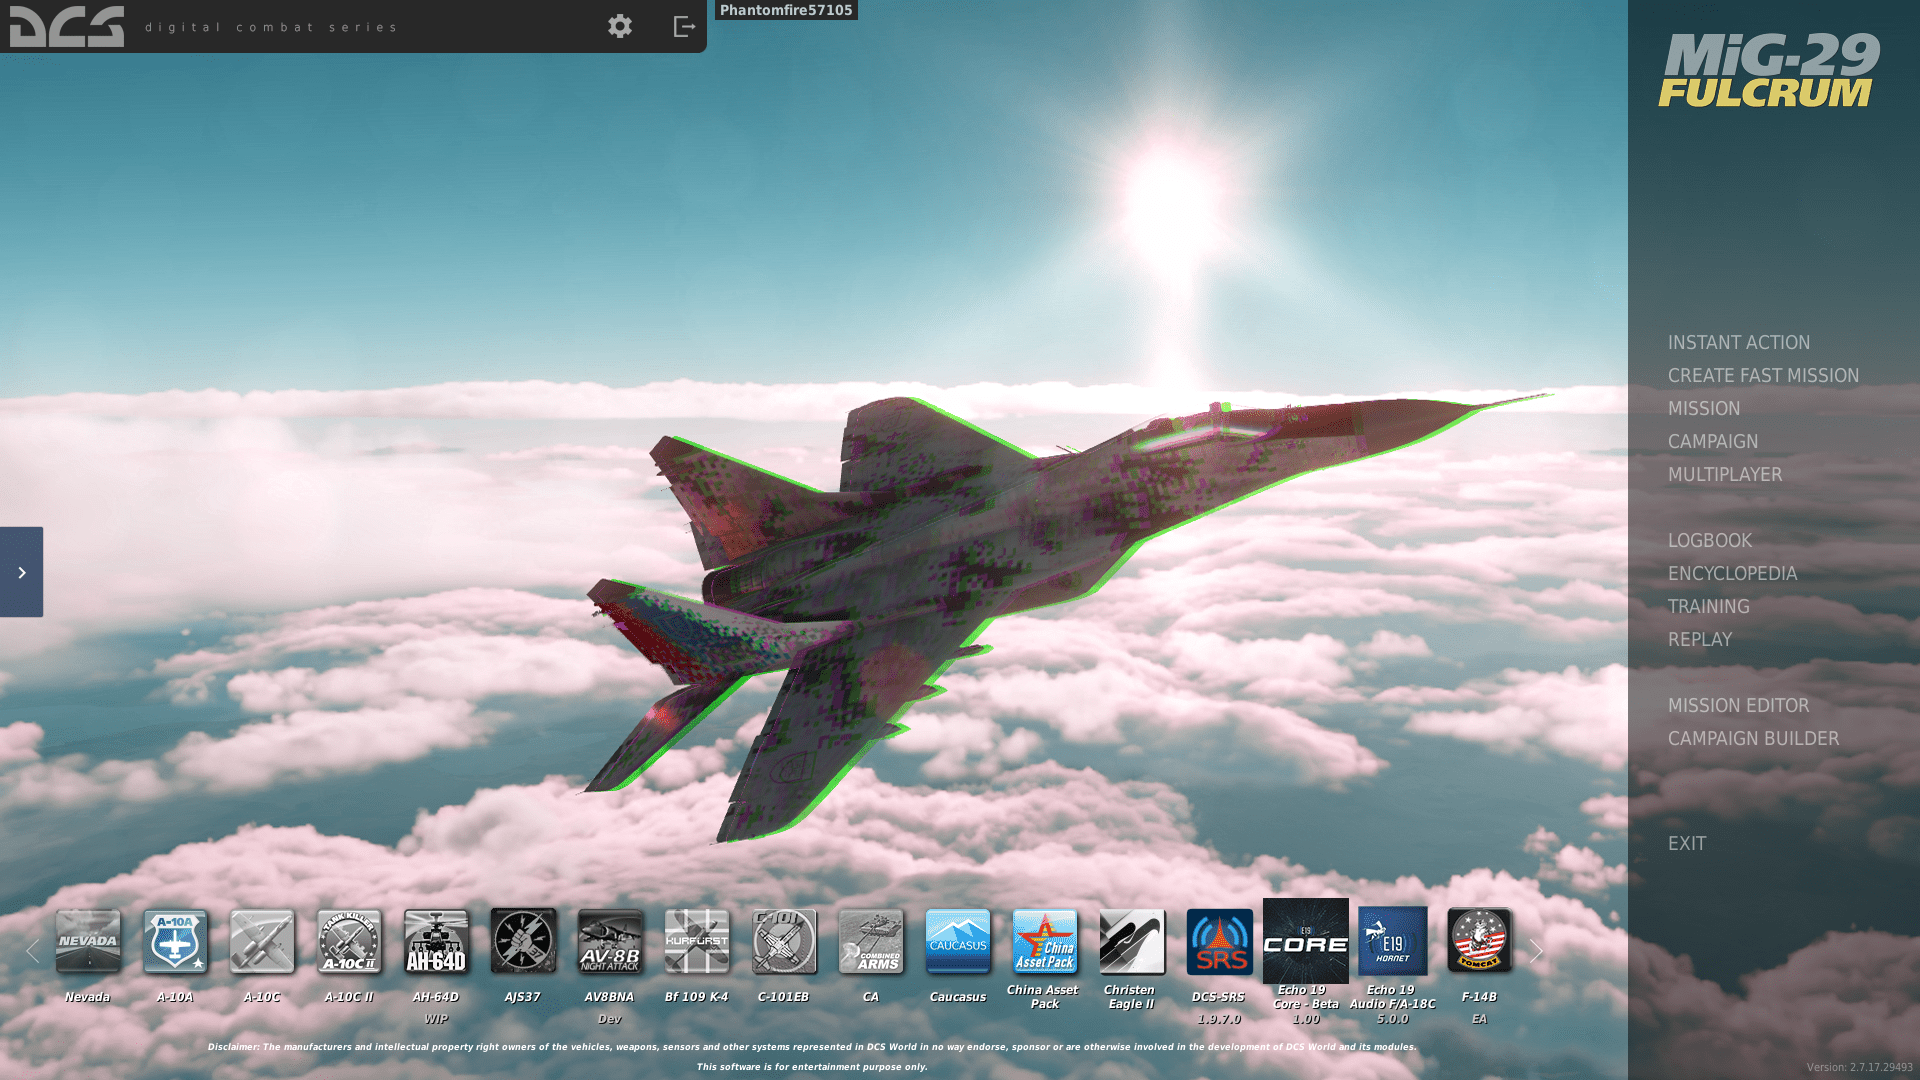Open the Instant Action menu item
This screenshot has height=1080, width=1920.
pyautogui.click(x=1738, y=342)
